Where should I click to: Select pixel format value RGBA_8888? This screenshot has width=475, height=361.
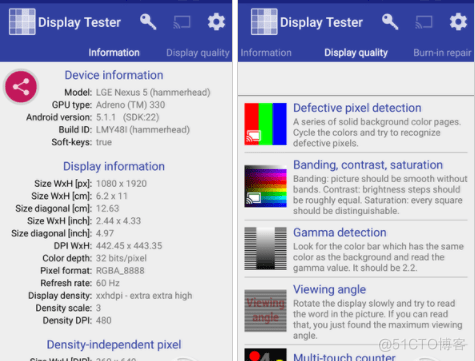[x=120, y=271]
